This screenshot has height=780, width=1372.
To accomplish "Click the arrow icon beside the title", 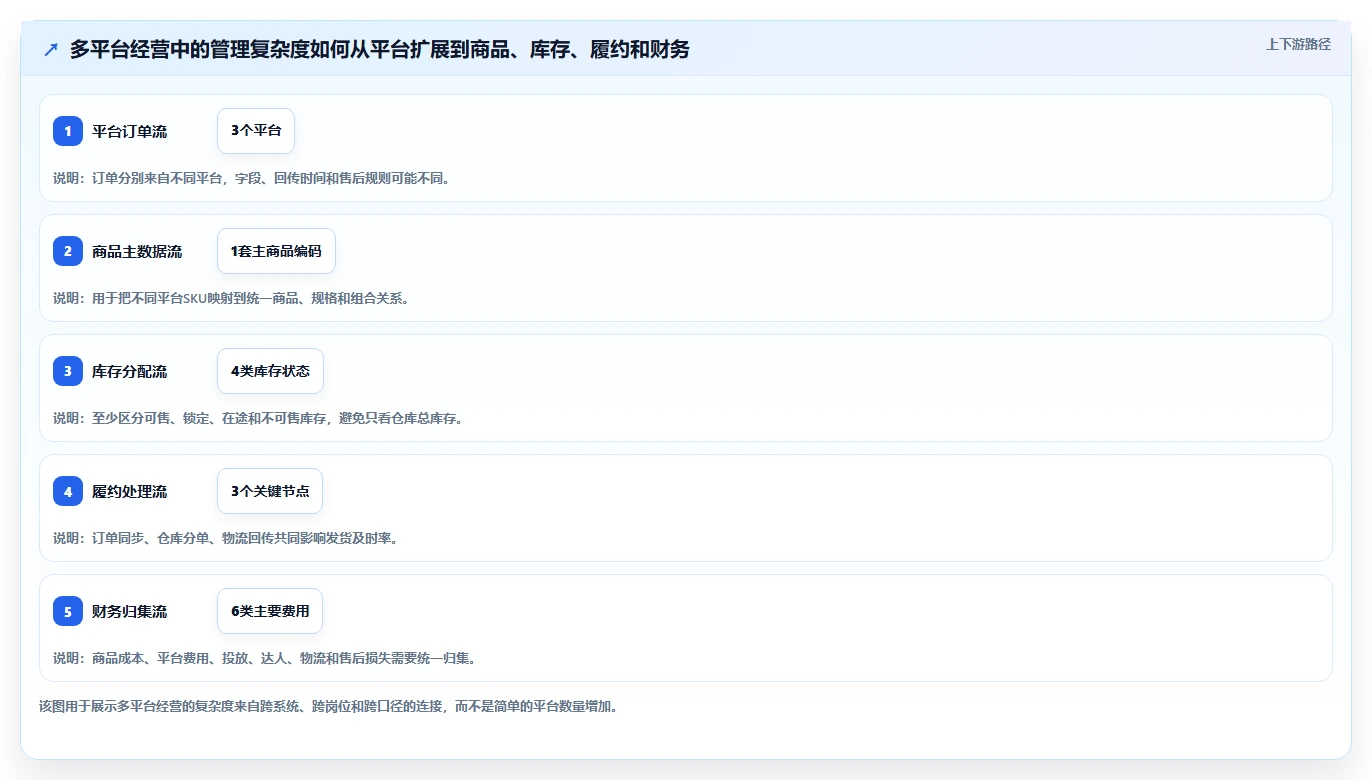I will (x=50, y=49).
